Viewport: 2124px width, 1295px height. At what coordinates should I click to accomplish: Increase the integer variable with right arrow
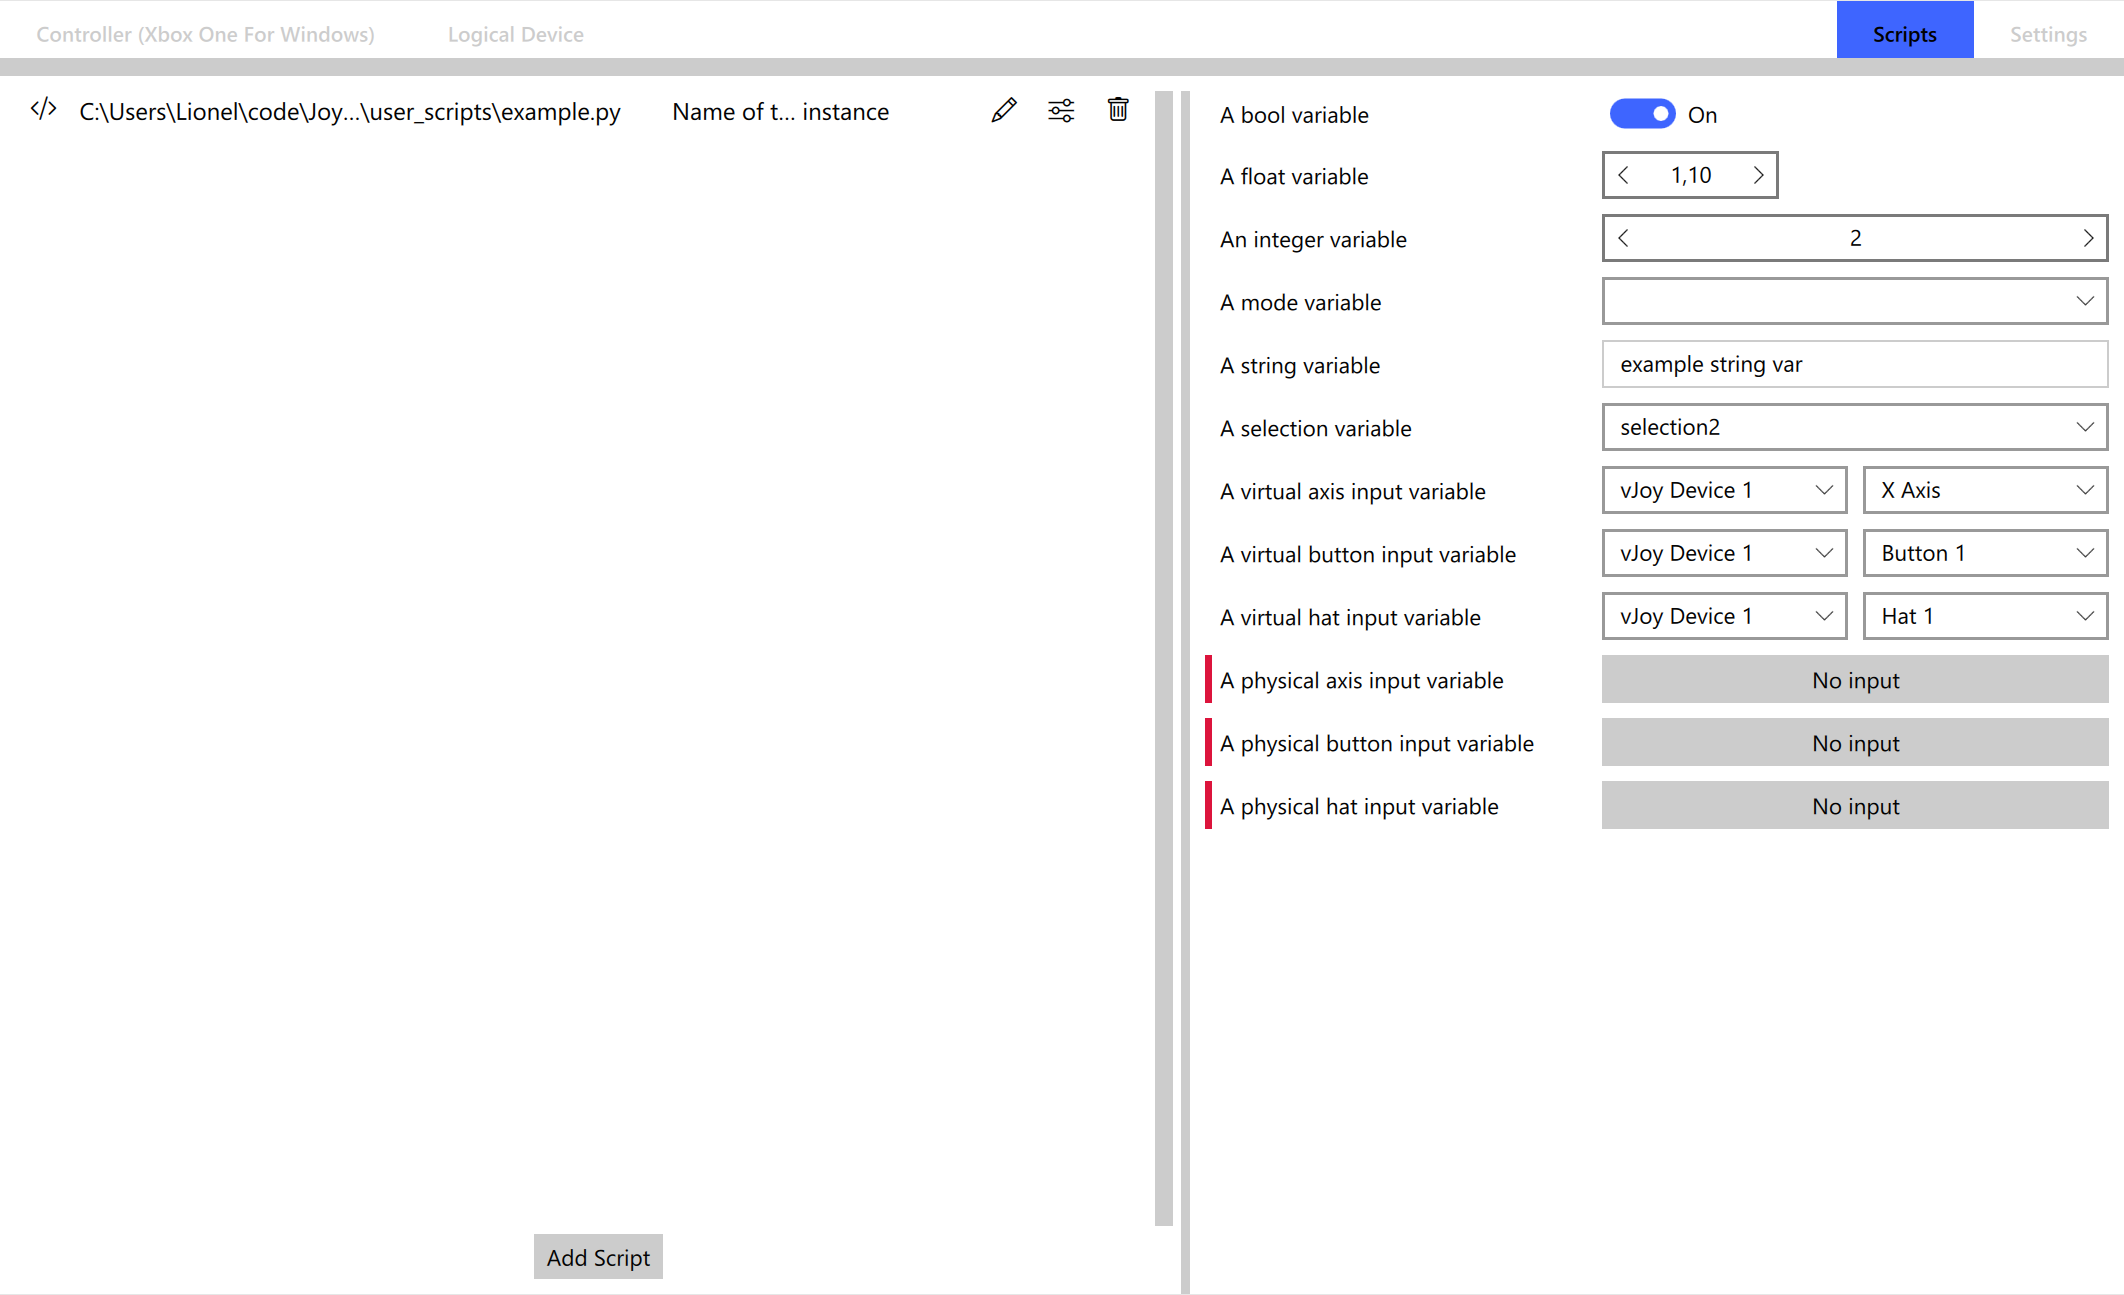[2087, 238]
